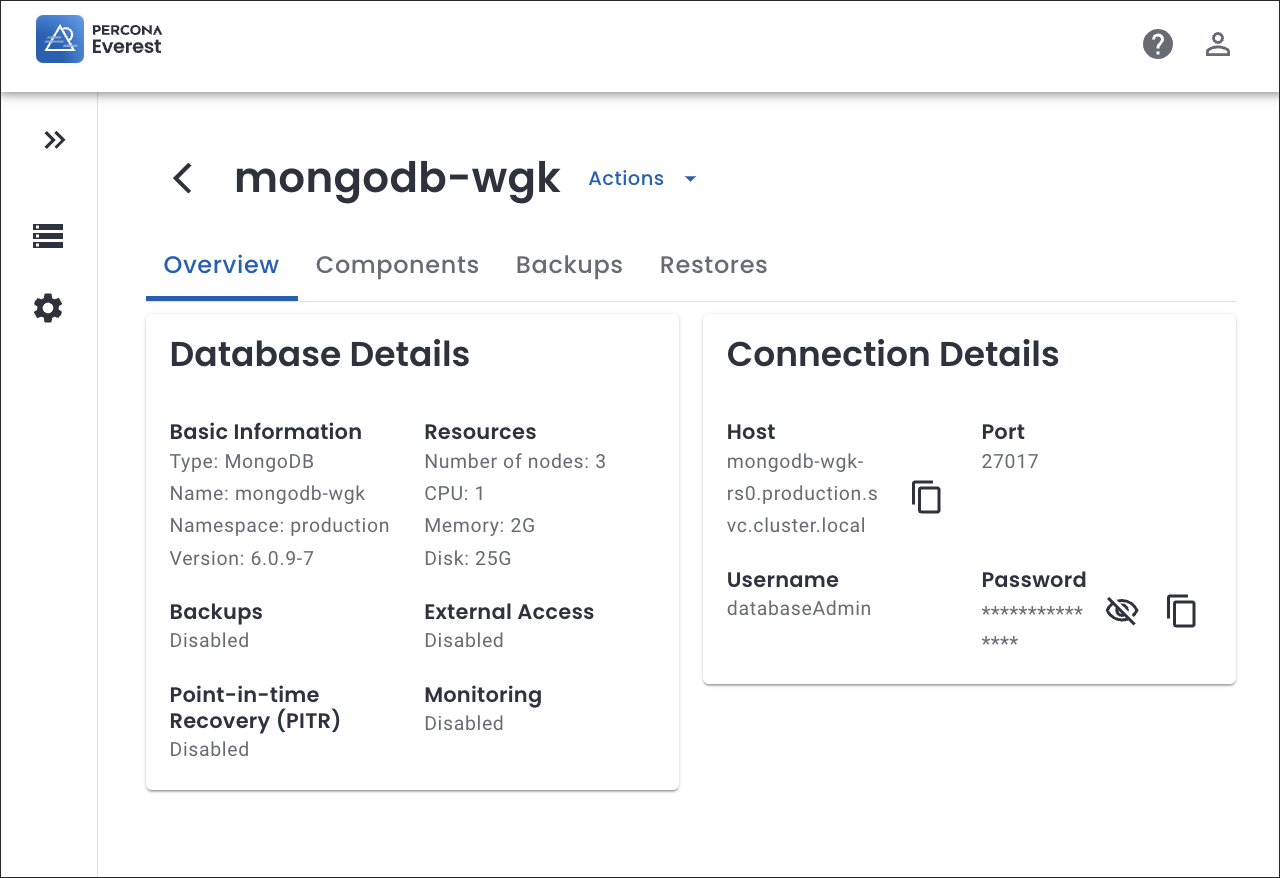This screenshot has width=1280, height=878.
Task: Open the databases list sidebar icon
Action: pyautogui.click(x=48, y=236)
